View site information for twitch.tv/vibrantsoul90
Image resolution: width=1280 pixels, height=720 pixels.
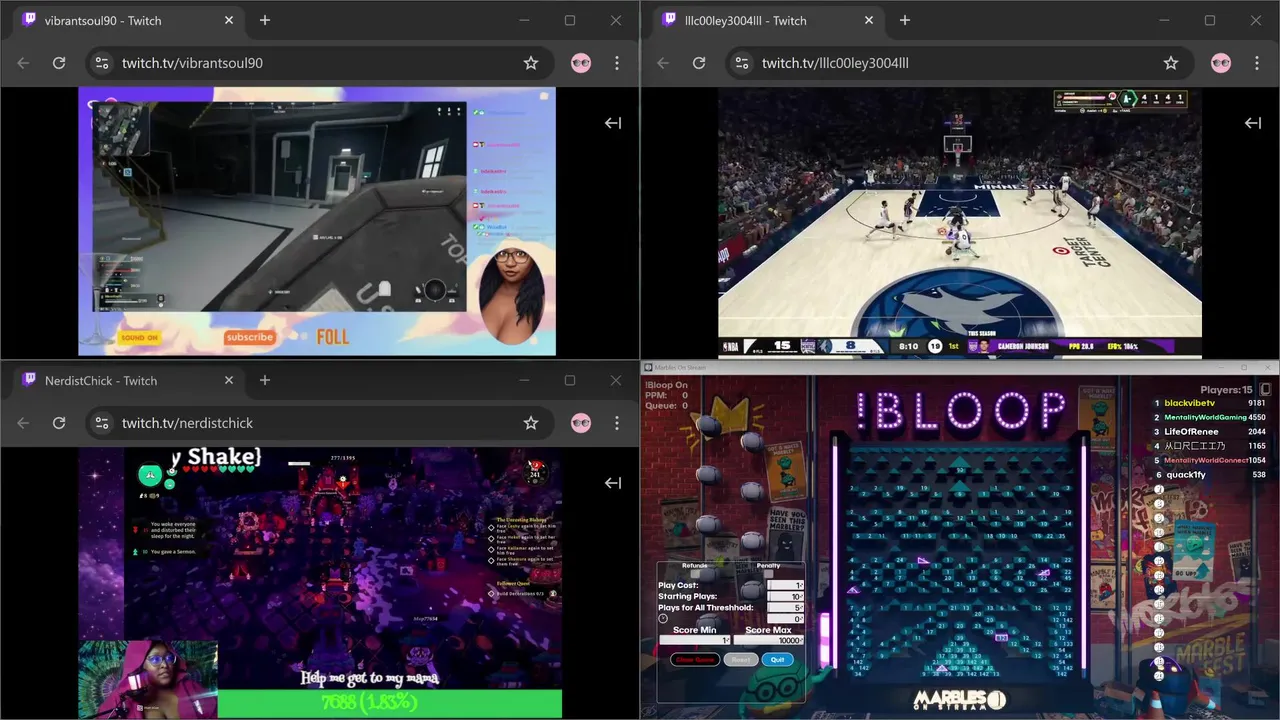[x=101, y=63]
